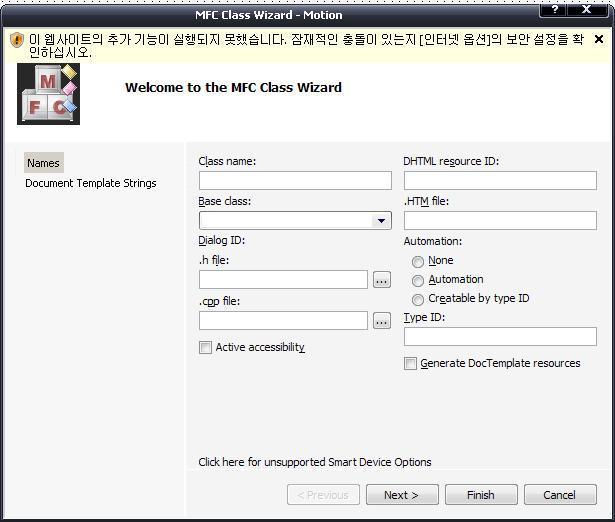The image size is (615, 522).
Task: Select the Automation radio button
Action: click(x=418, y=280)
